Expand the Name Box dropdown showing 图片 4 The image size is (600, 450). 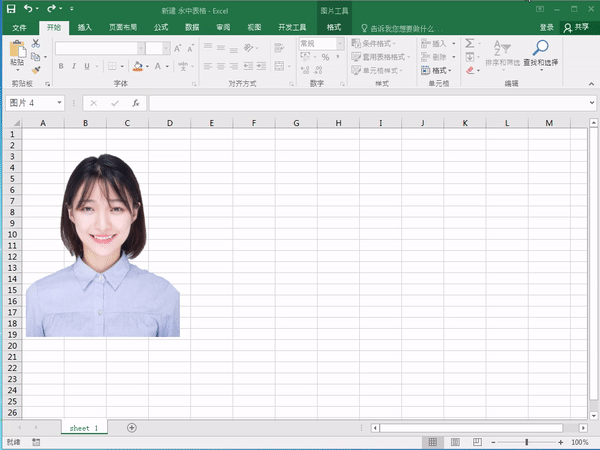[60, 103]
